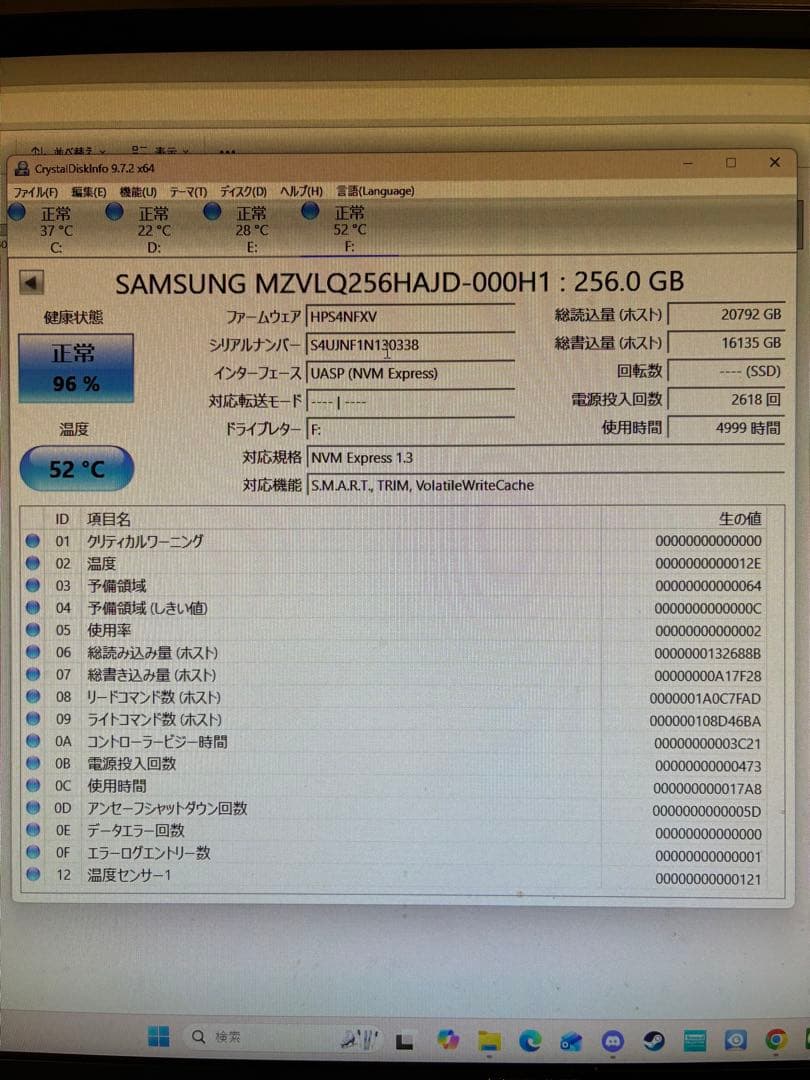This screenshot has height=1080, width=810.
Task: Open the ファイル(F) menu
Action: click(36, 191)
